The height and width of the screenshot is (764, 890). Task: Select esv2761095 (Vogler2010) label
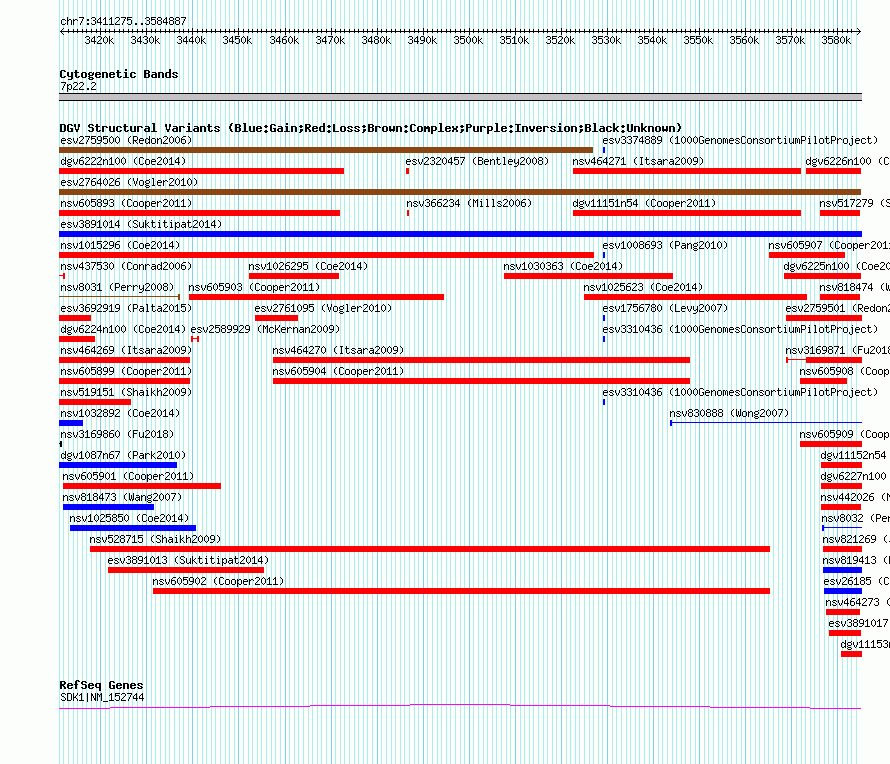pyautogui.click(x=323, y=308)
